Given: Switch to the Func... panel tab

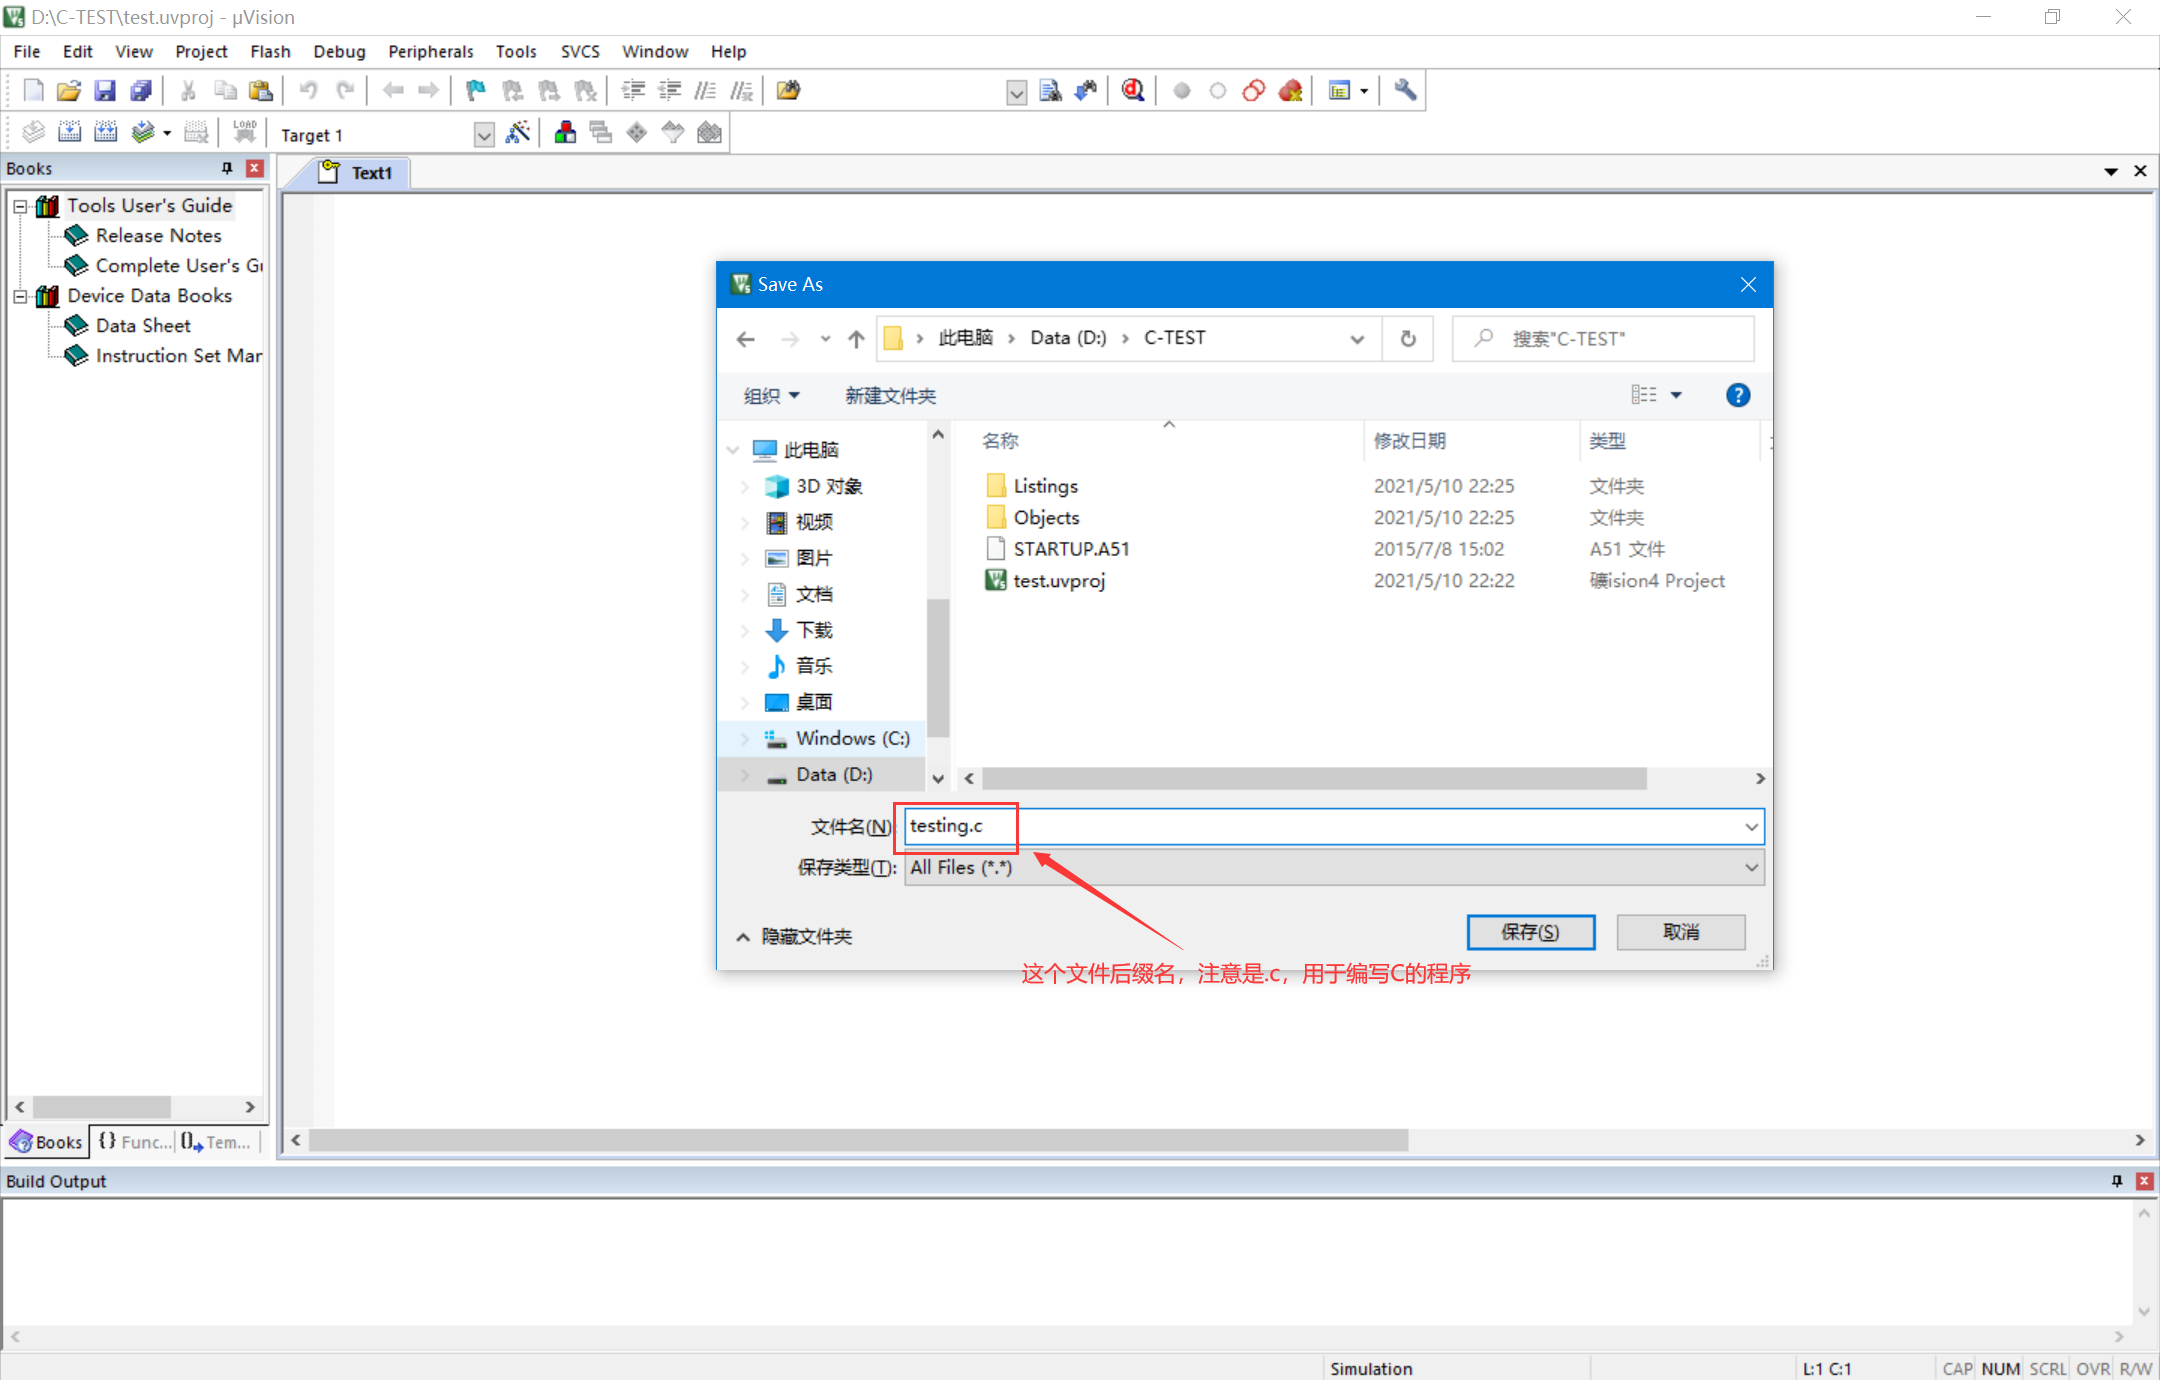Looking at the screenshot, I should (x=135, y=1141).
